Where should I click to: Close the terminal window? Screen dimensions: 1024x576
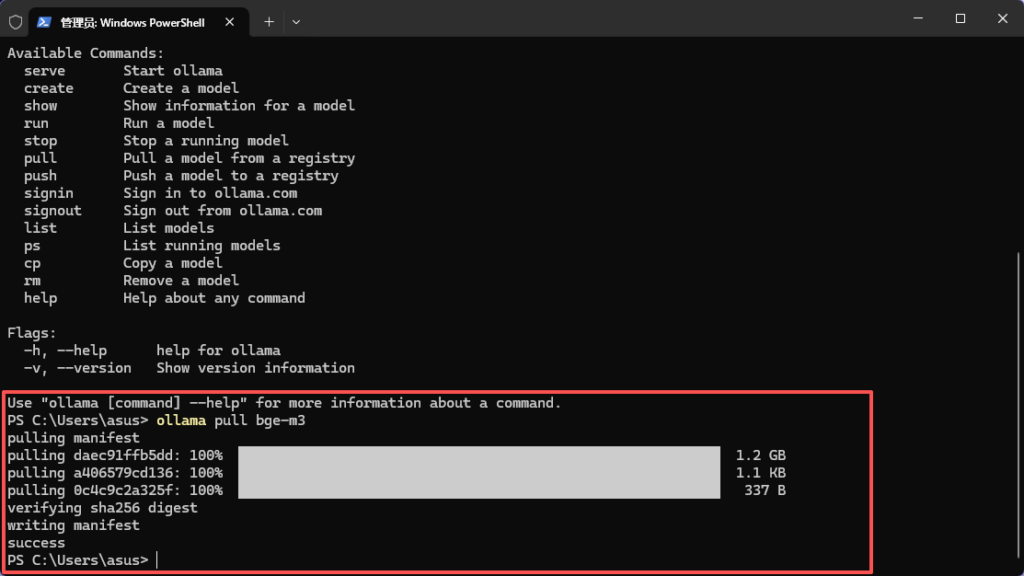pos(1001,19)
